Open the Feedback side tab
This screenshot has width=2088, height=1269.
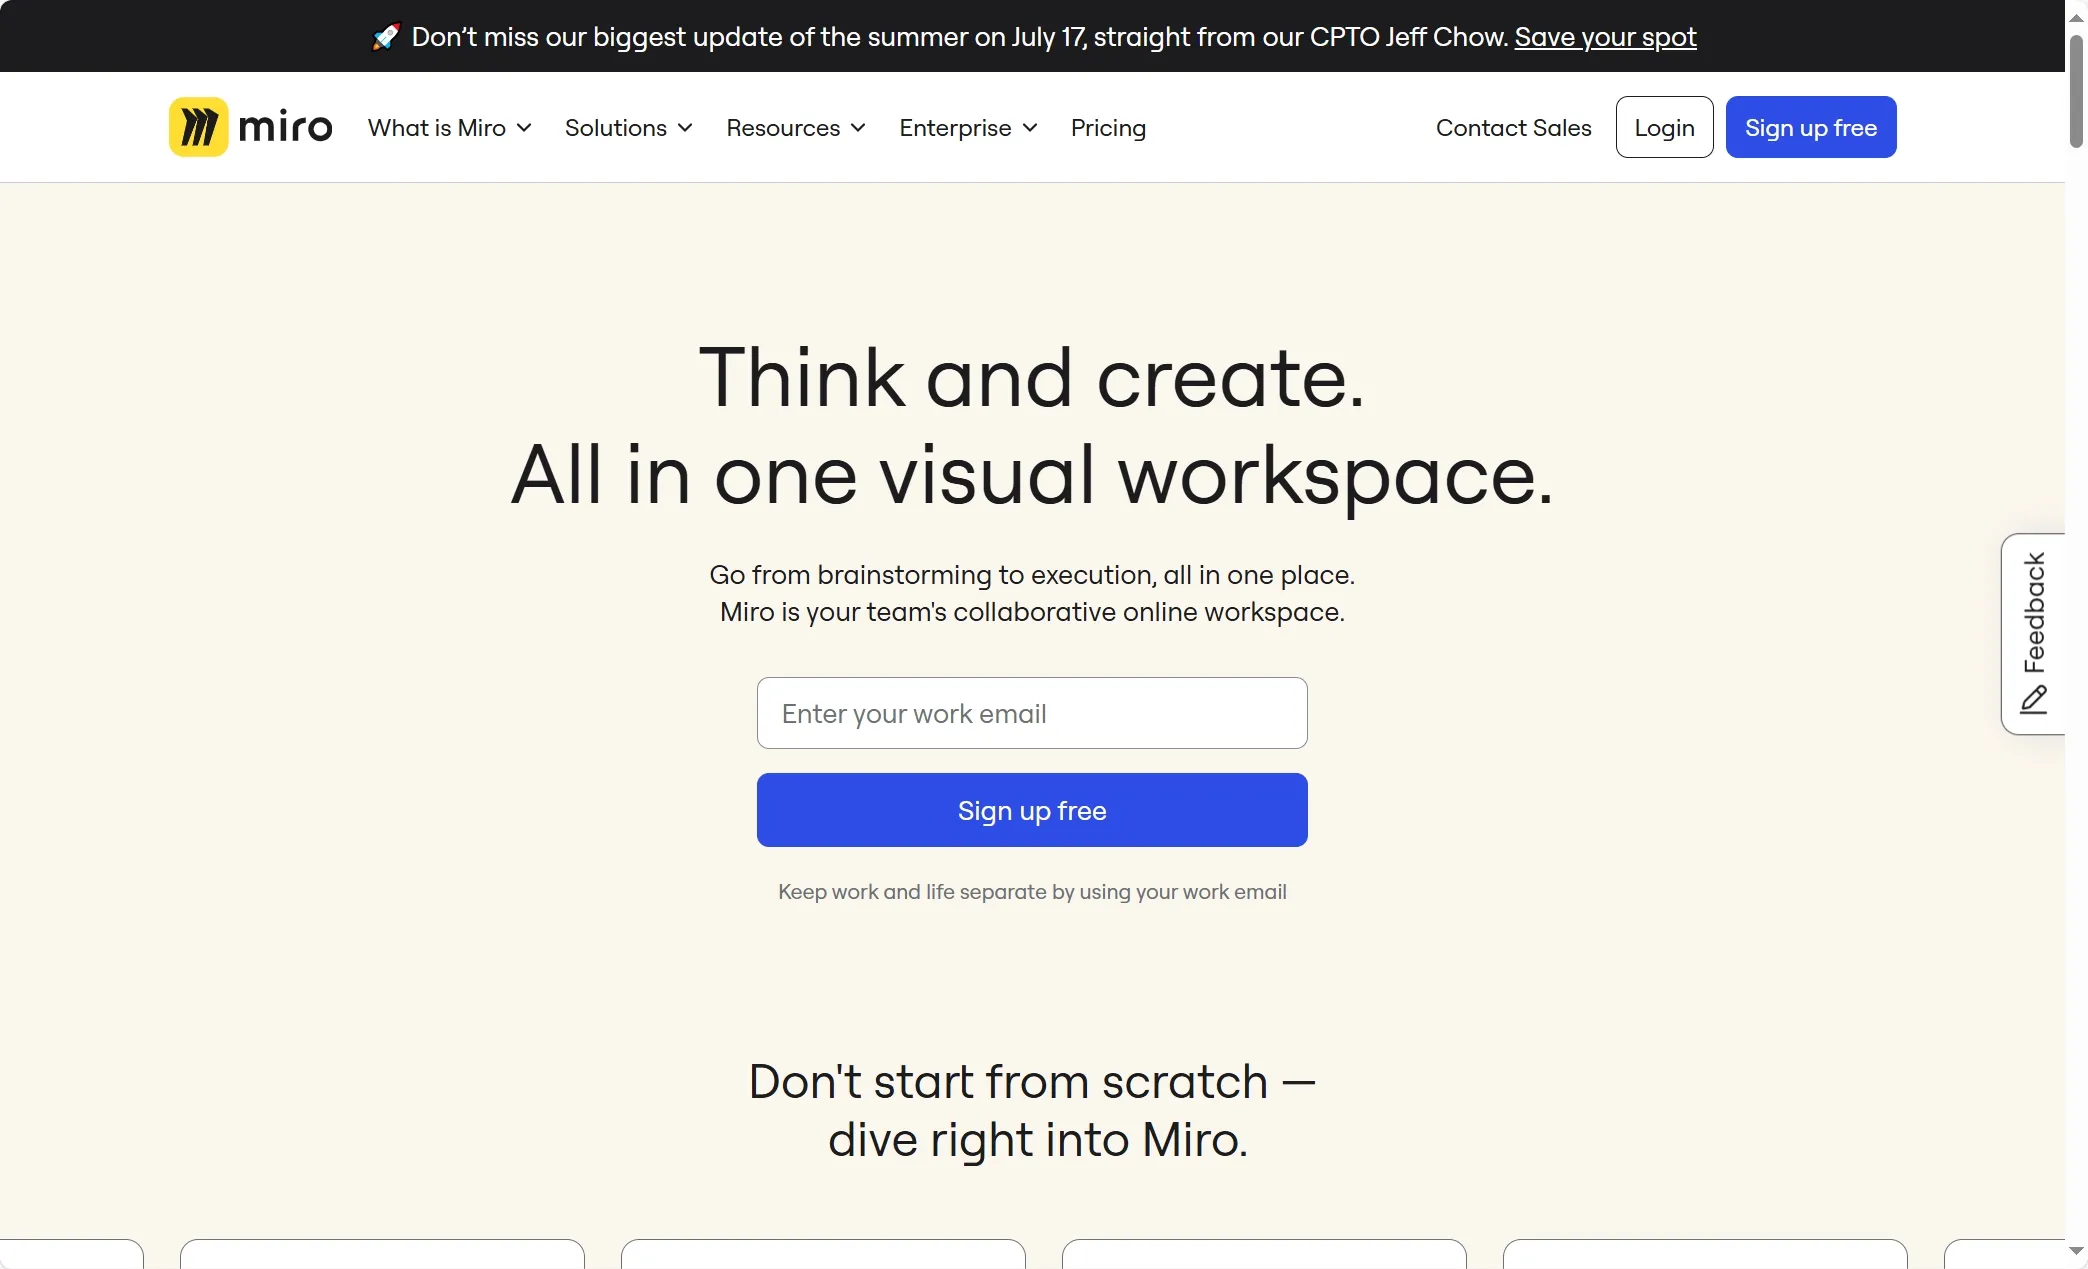2034,634
